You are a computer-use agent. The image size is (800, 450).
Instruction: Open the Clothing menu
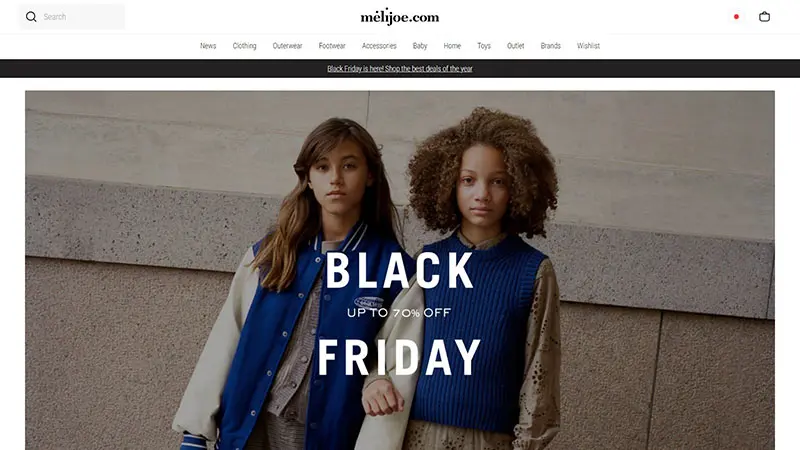244,46
